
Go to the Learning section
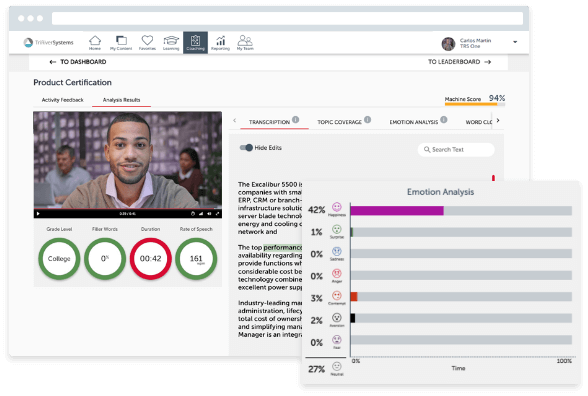click(x=171, y=42)
